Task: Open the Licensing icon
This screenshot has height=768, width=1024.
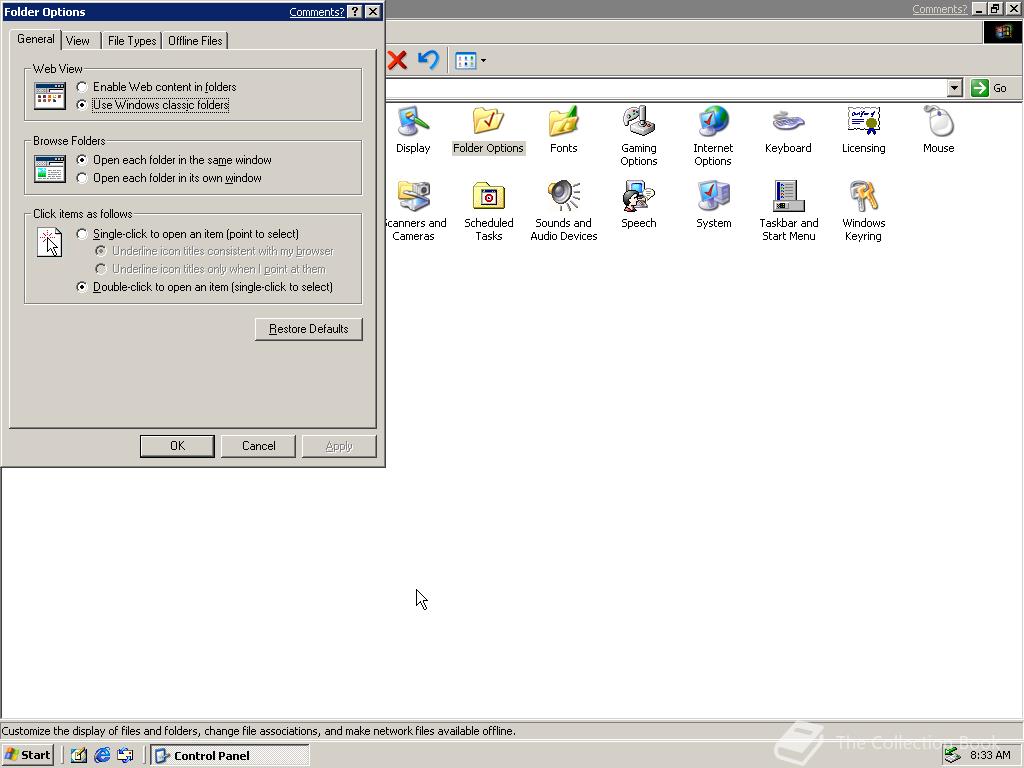Action: point(863,130)
